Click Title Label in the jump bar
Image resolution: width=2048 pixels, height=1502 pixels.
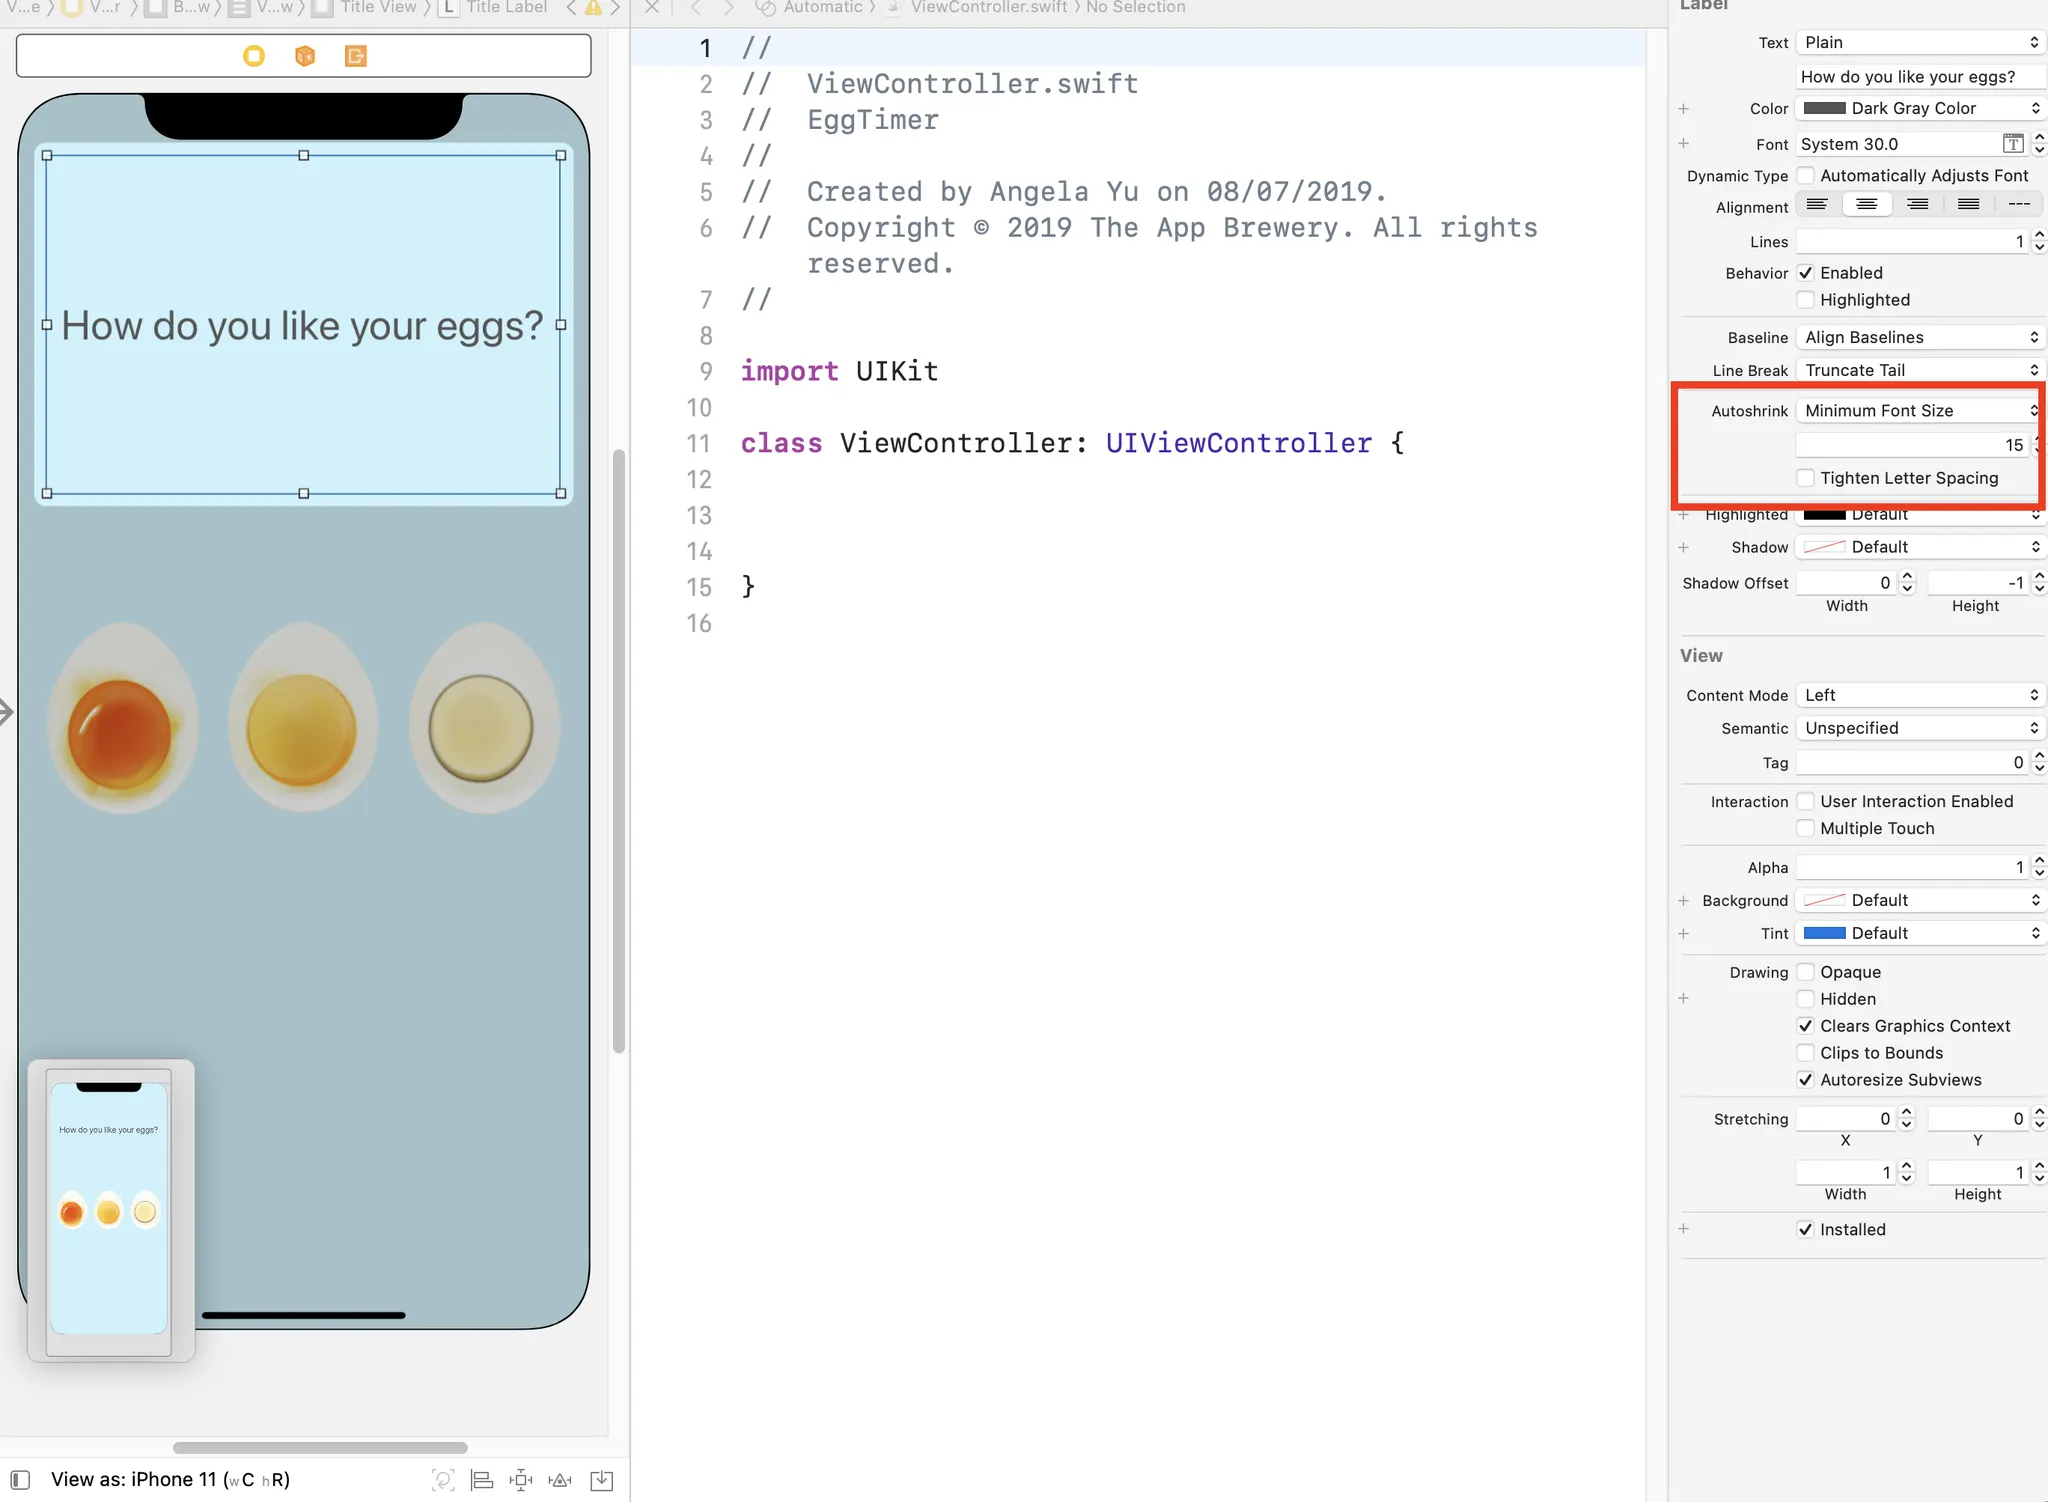point(506,8)
